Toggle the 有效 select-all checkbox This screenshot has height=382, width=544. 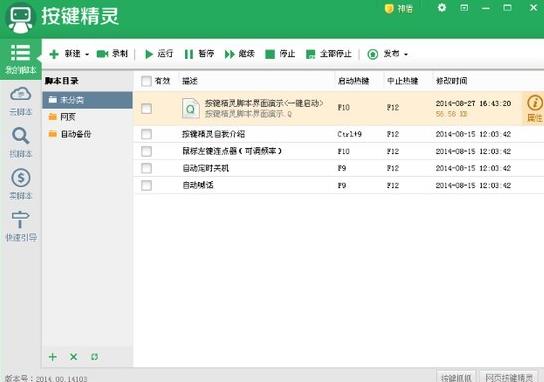(146, 81)
